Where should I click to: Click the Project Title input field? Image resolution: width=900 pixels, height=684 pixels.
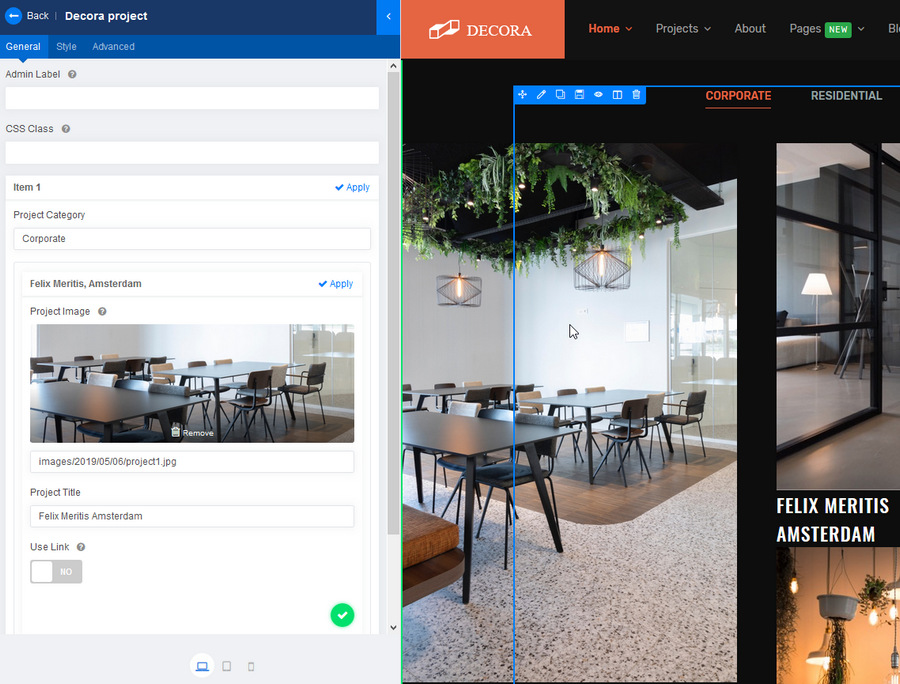pos(192,516)
